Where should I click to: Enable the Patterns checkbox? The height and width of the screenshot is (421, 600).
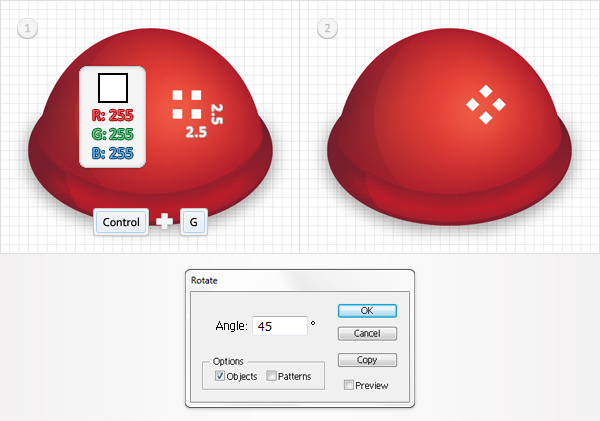pyautogui.click(x=271, y=376)
